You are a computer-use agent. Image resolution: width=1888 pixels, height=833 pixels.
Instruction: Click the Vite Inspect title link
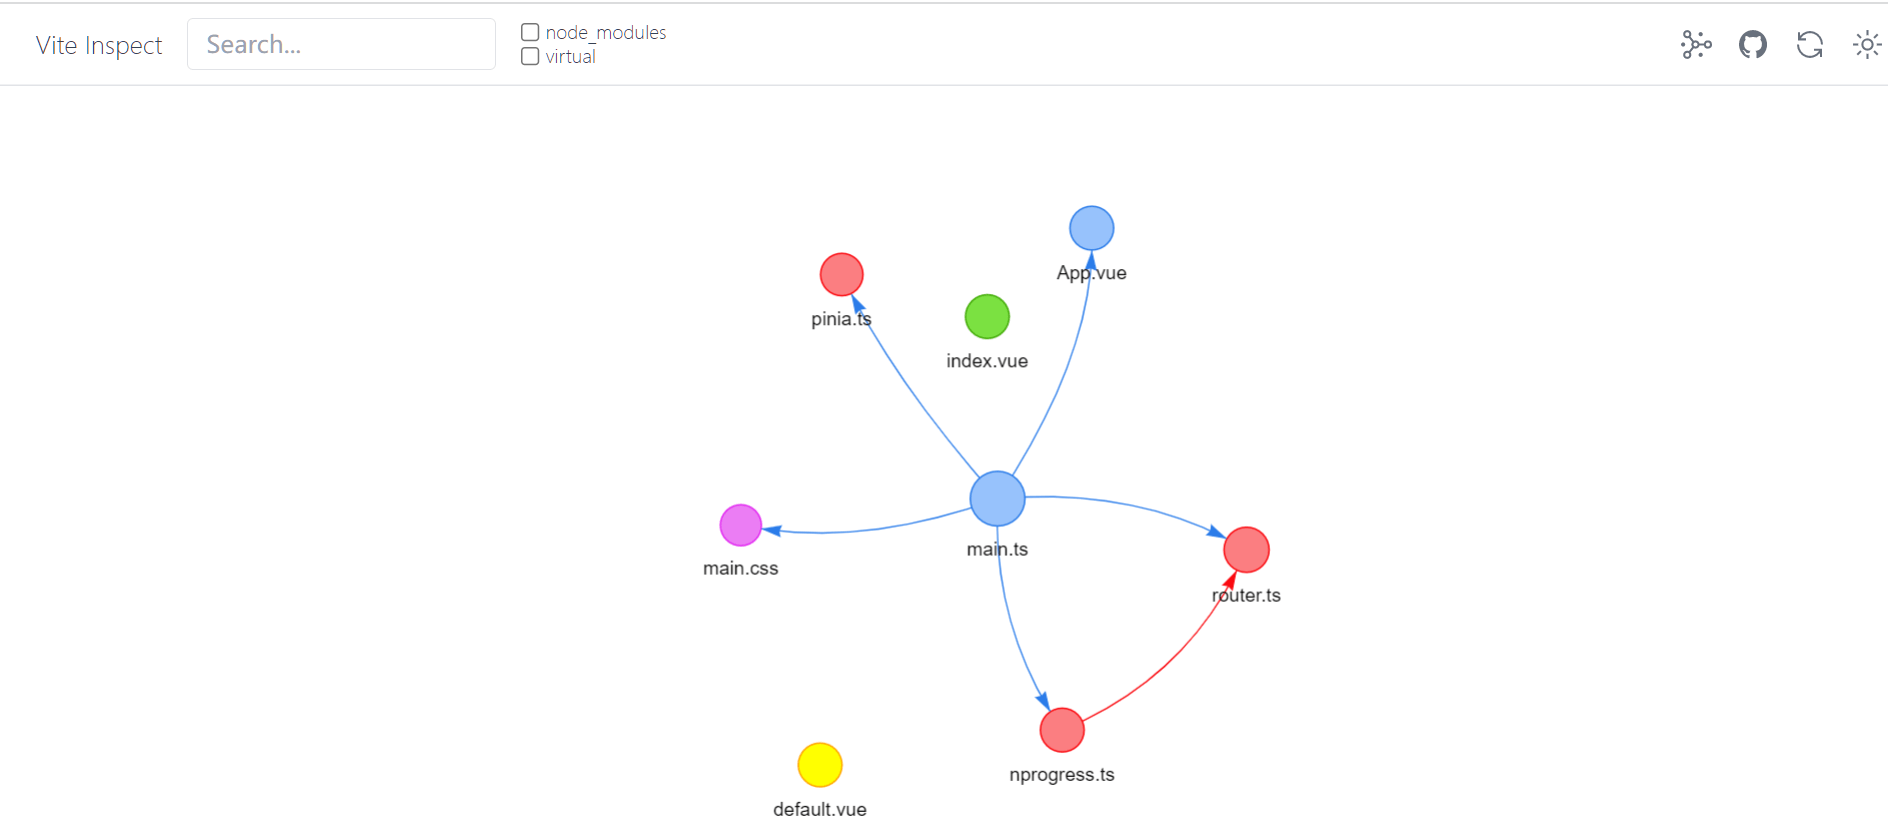point(99,45)
